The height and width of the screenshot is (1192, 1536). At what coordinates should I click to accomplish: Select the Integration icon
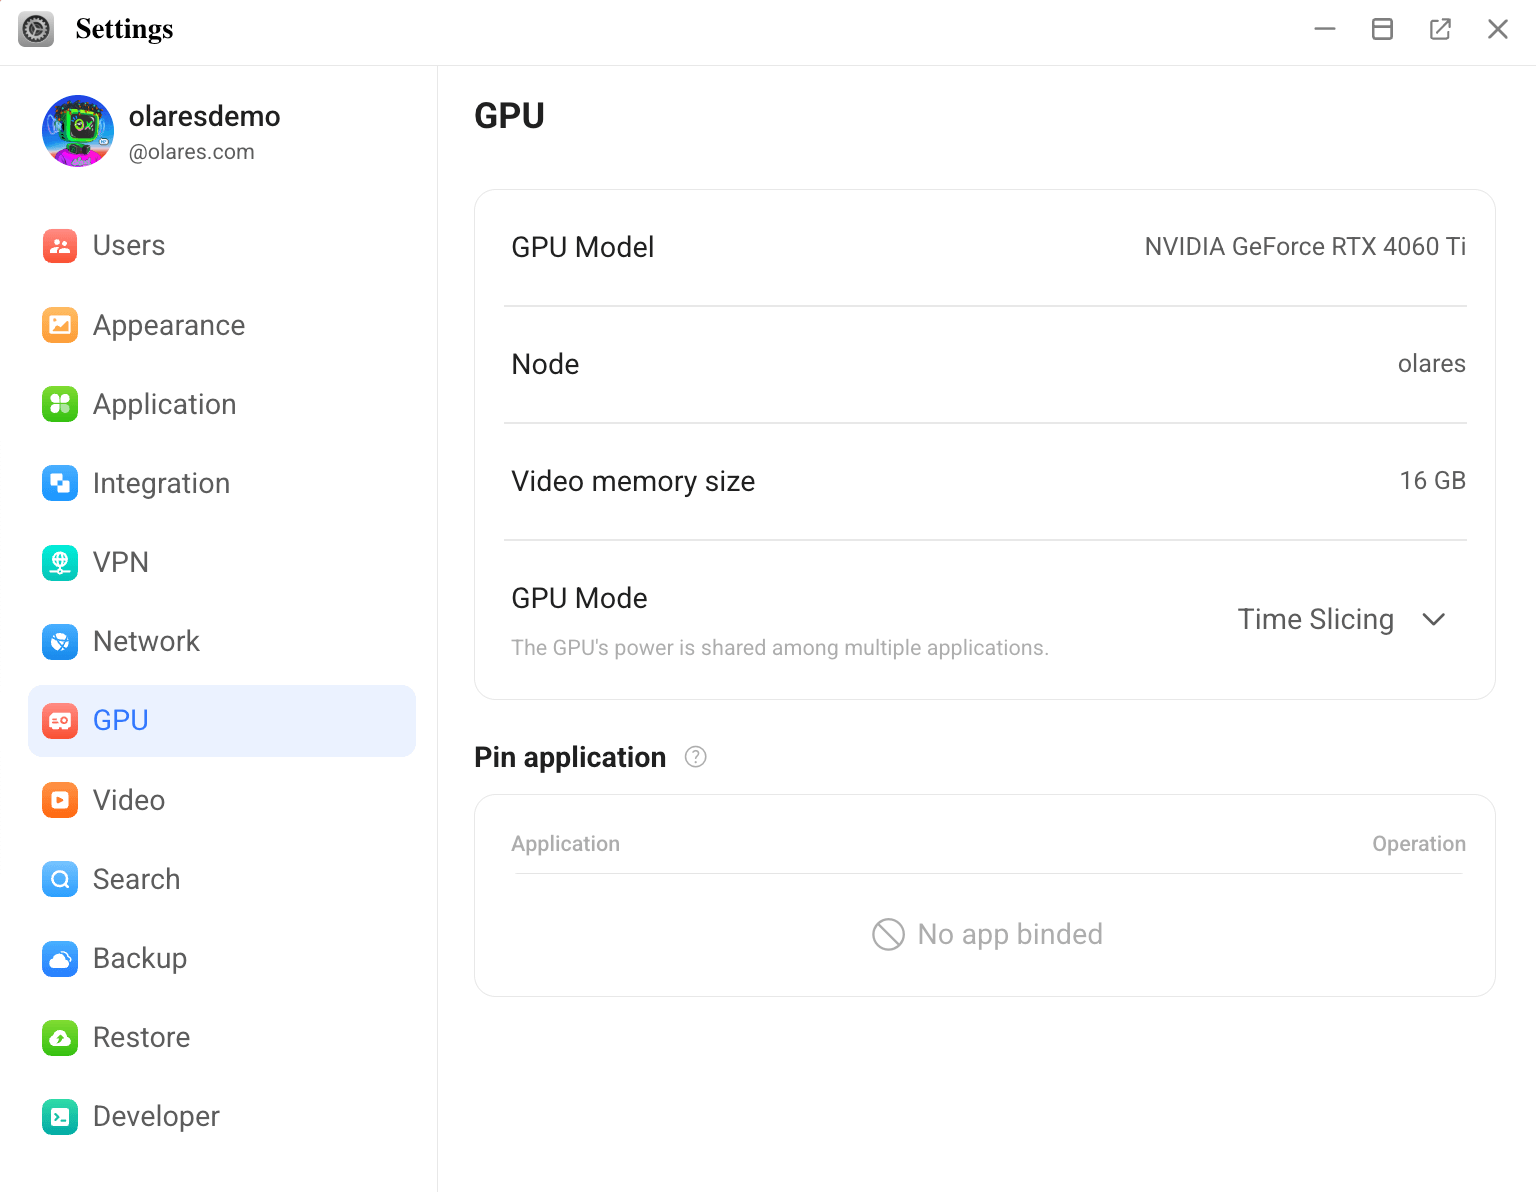point(60,483)
